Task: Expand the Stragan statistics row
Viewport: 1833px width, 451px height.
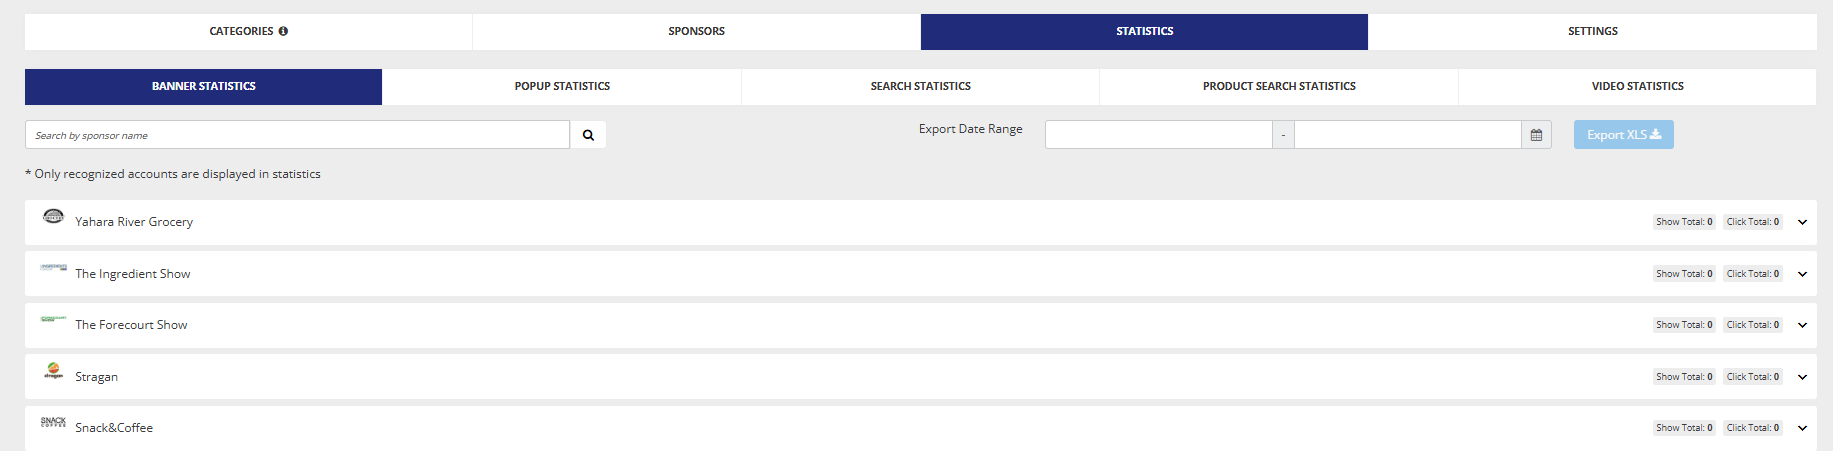Action: [1802, 377]
